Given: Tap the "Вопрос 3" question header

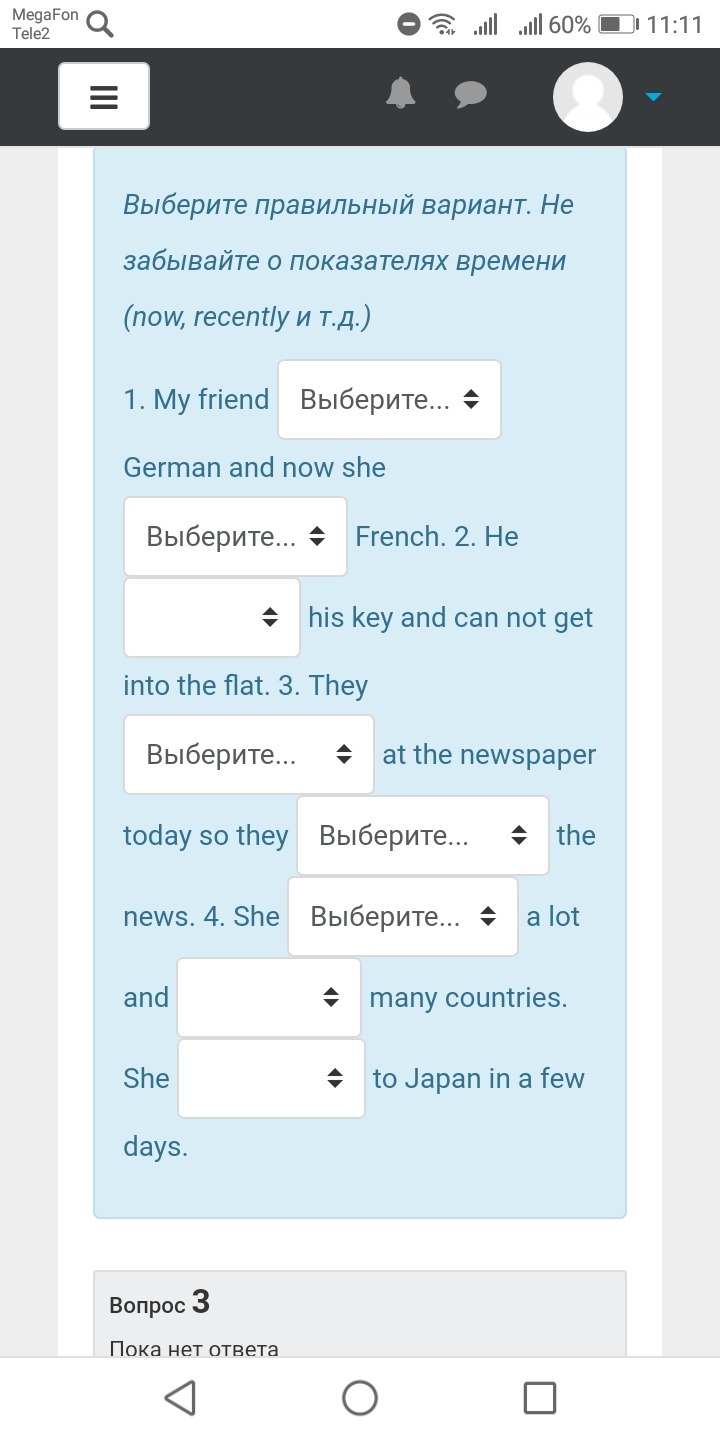Looking at the screenshot, I should [x=160, y=1303].
